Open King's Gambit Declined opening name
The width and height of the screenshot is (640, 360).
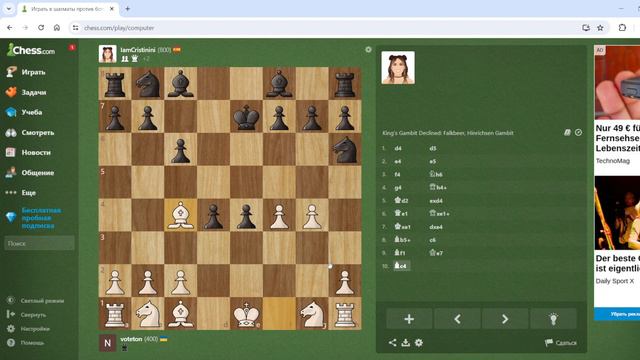448,133
